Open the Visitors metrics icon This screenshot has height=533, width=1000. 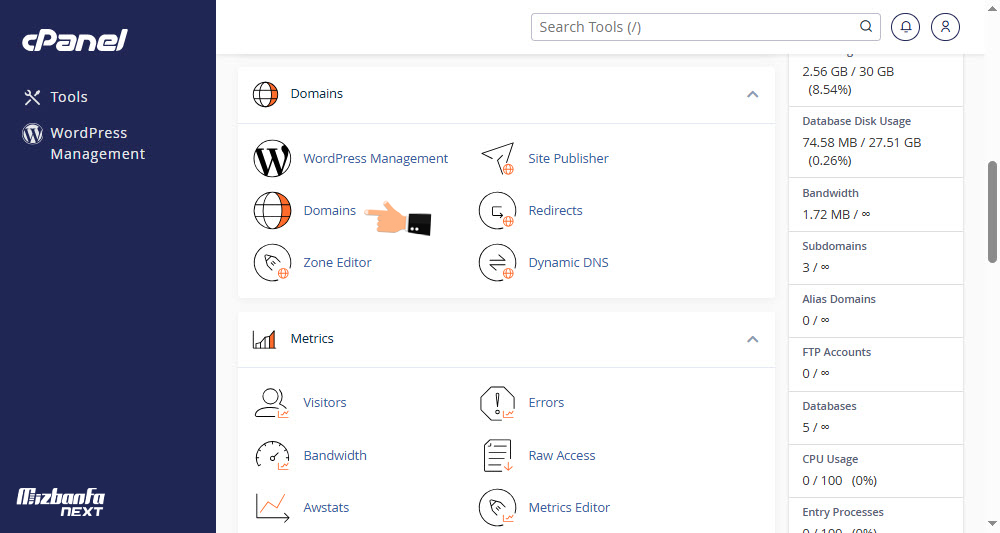click(x=271, y=403)
